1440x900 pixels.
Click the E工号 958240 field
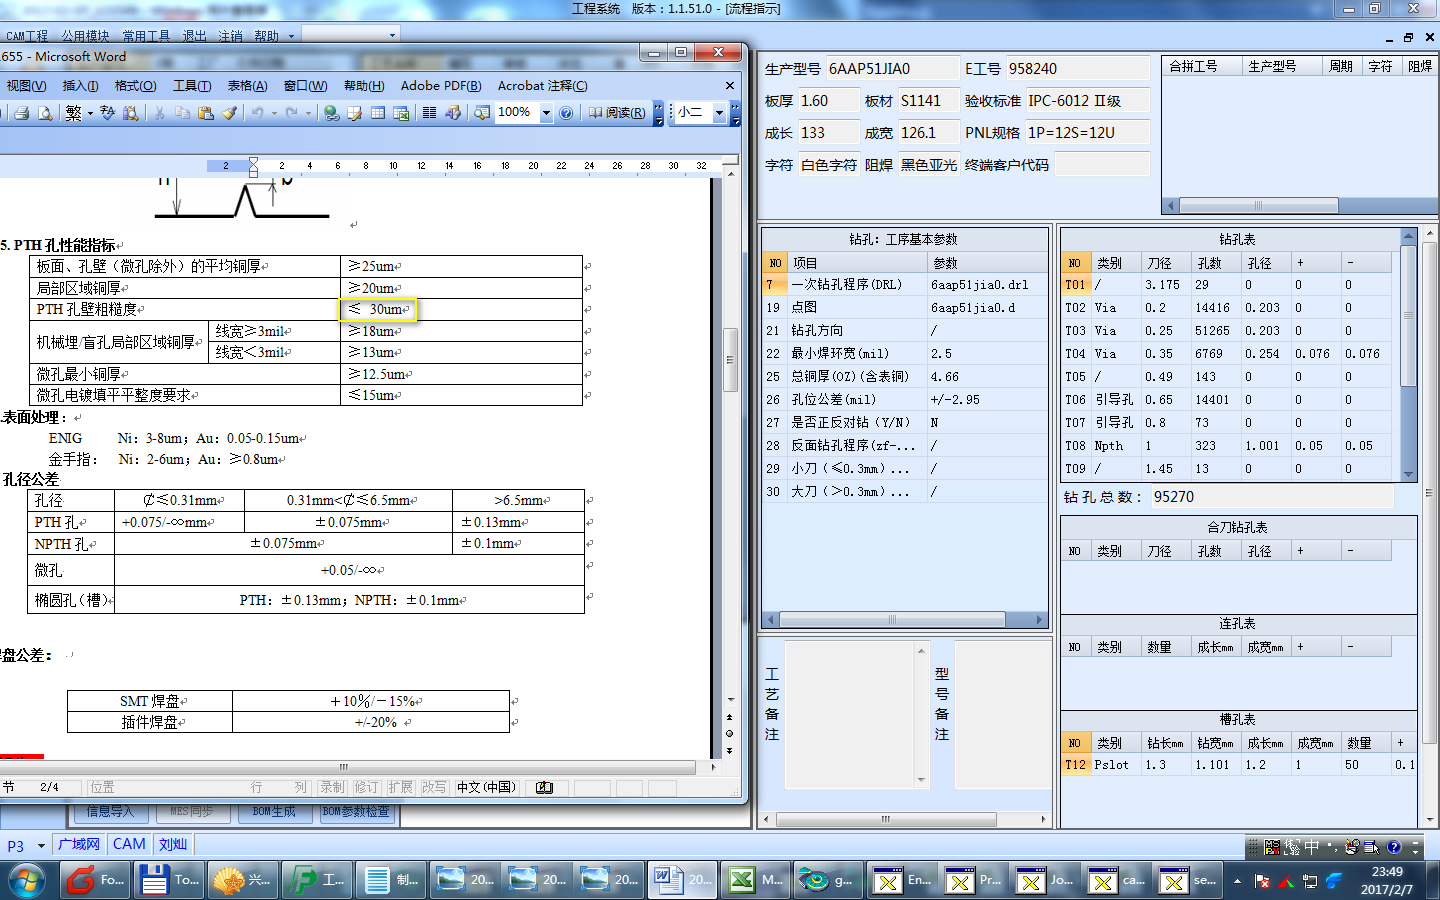1077,69
